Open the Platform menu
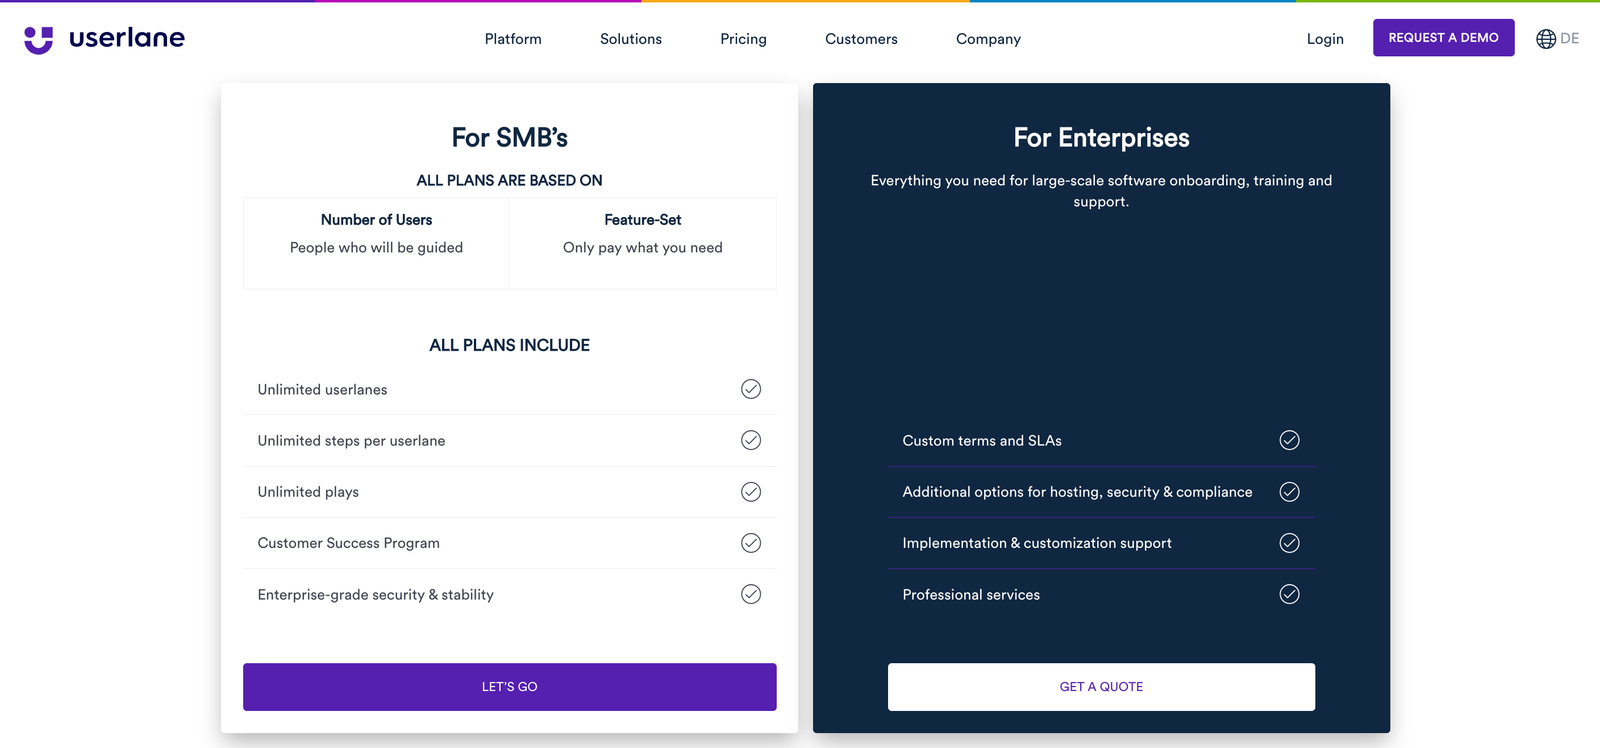The image size is (1600, 748). coord(513,39)
